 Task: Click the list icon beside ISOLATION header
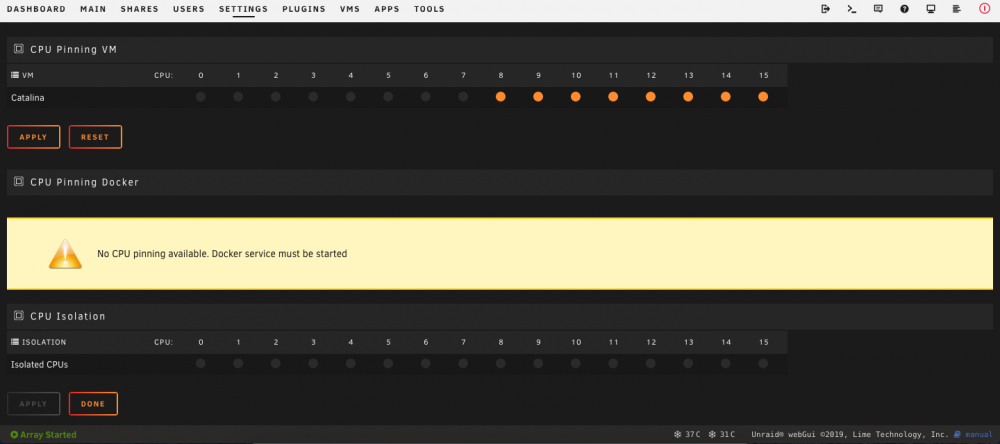click(15, 342)
